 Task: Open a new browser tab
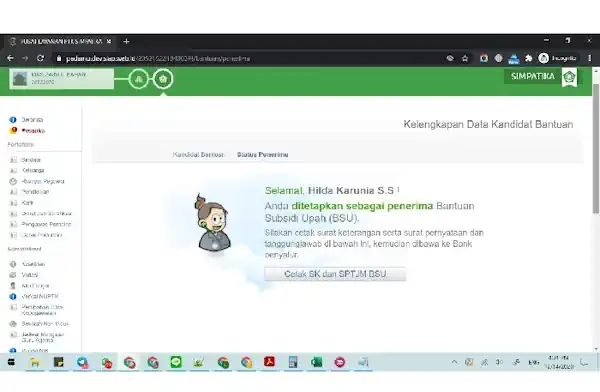click(x=126, y=41)
